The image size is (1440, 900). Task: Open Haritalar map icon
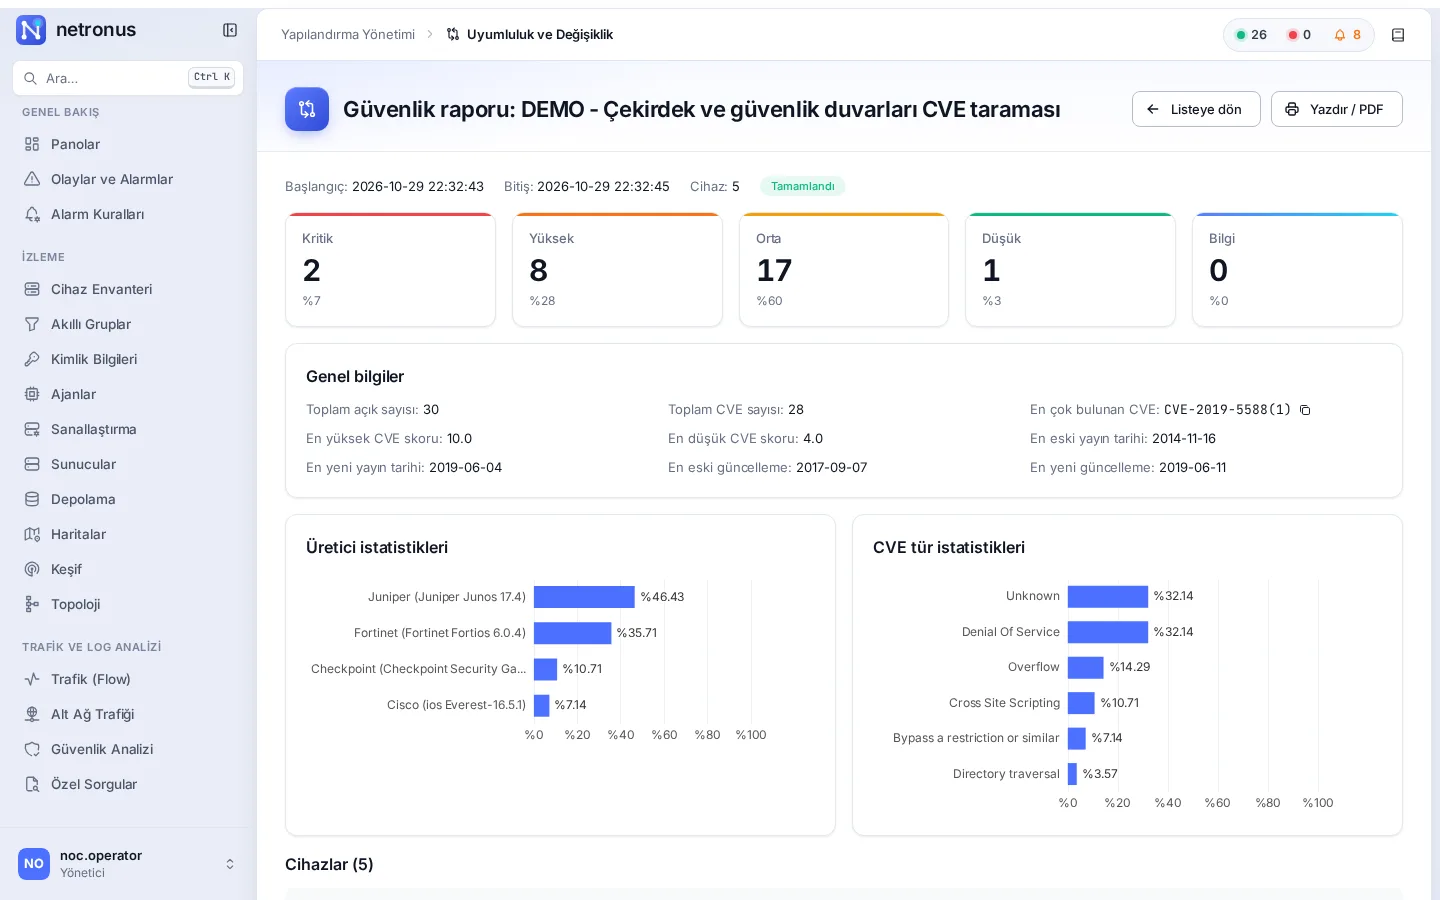click(x=32, y=534)
